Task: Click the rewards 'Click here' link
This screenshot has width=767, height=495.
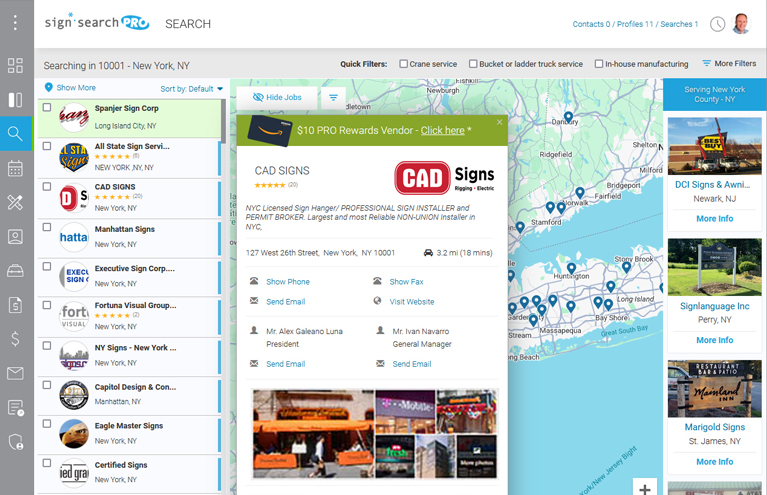Action: point(442,131)
